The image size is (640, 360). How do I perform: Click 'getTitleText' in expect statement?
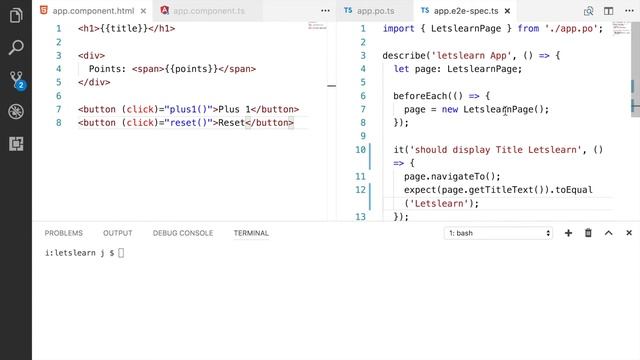coord(500,190)
